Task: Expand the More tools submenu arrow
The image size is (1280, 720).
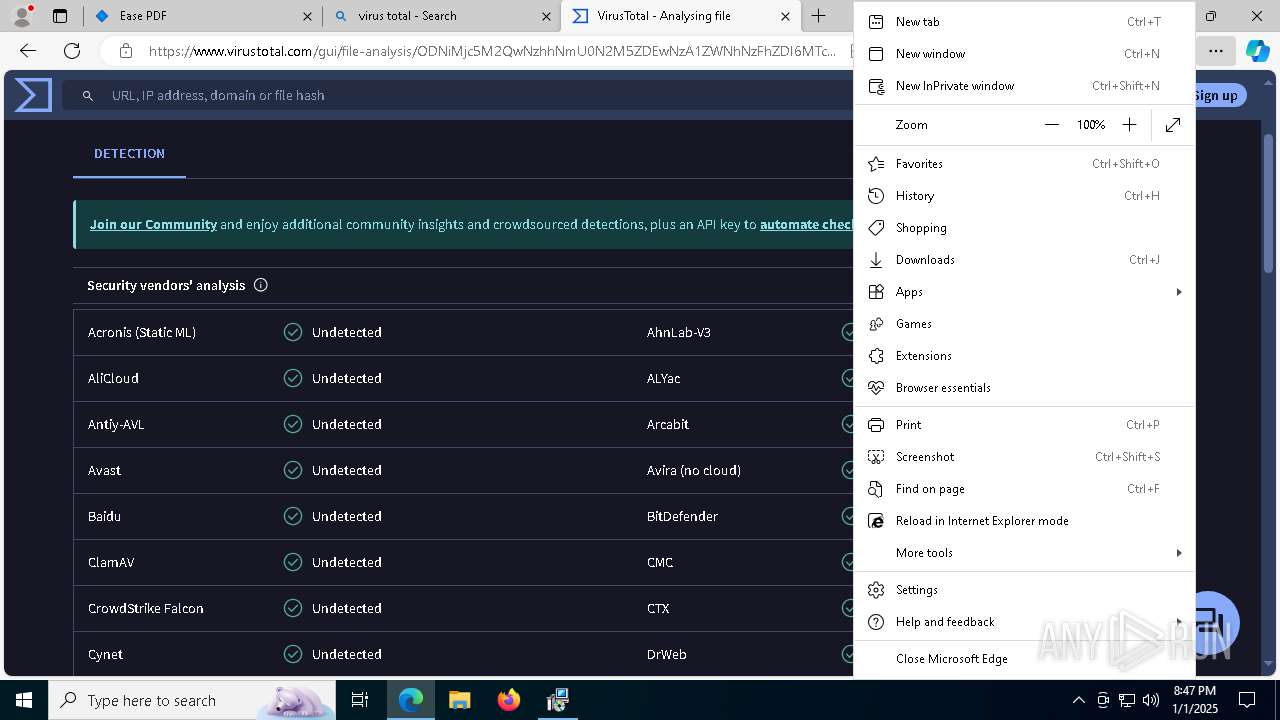Action: tap(1179, 553)
